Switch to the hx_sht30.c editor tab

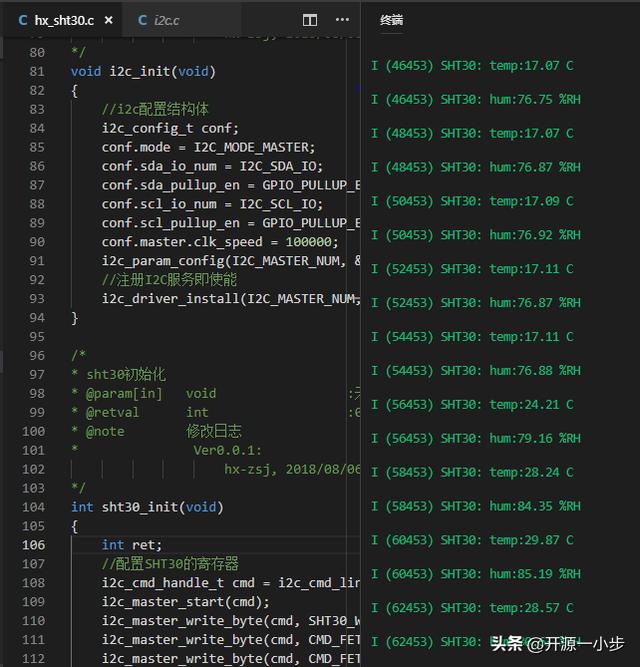pos(63,20)
